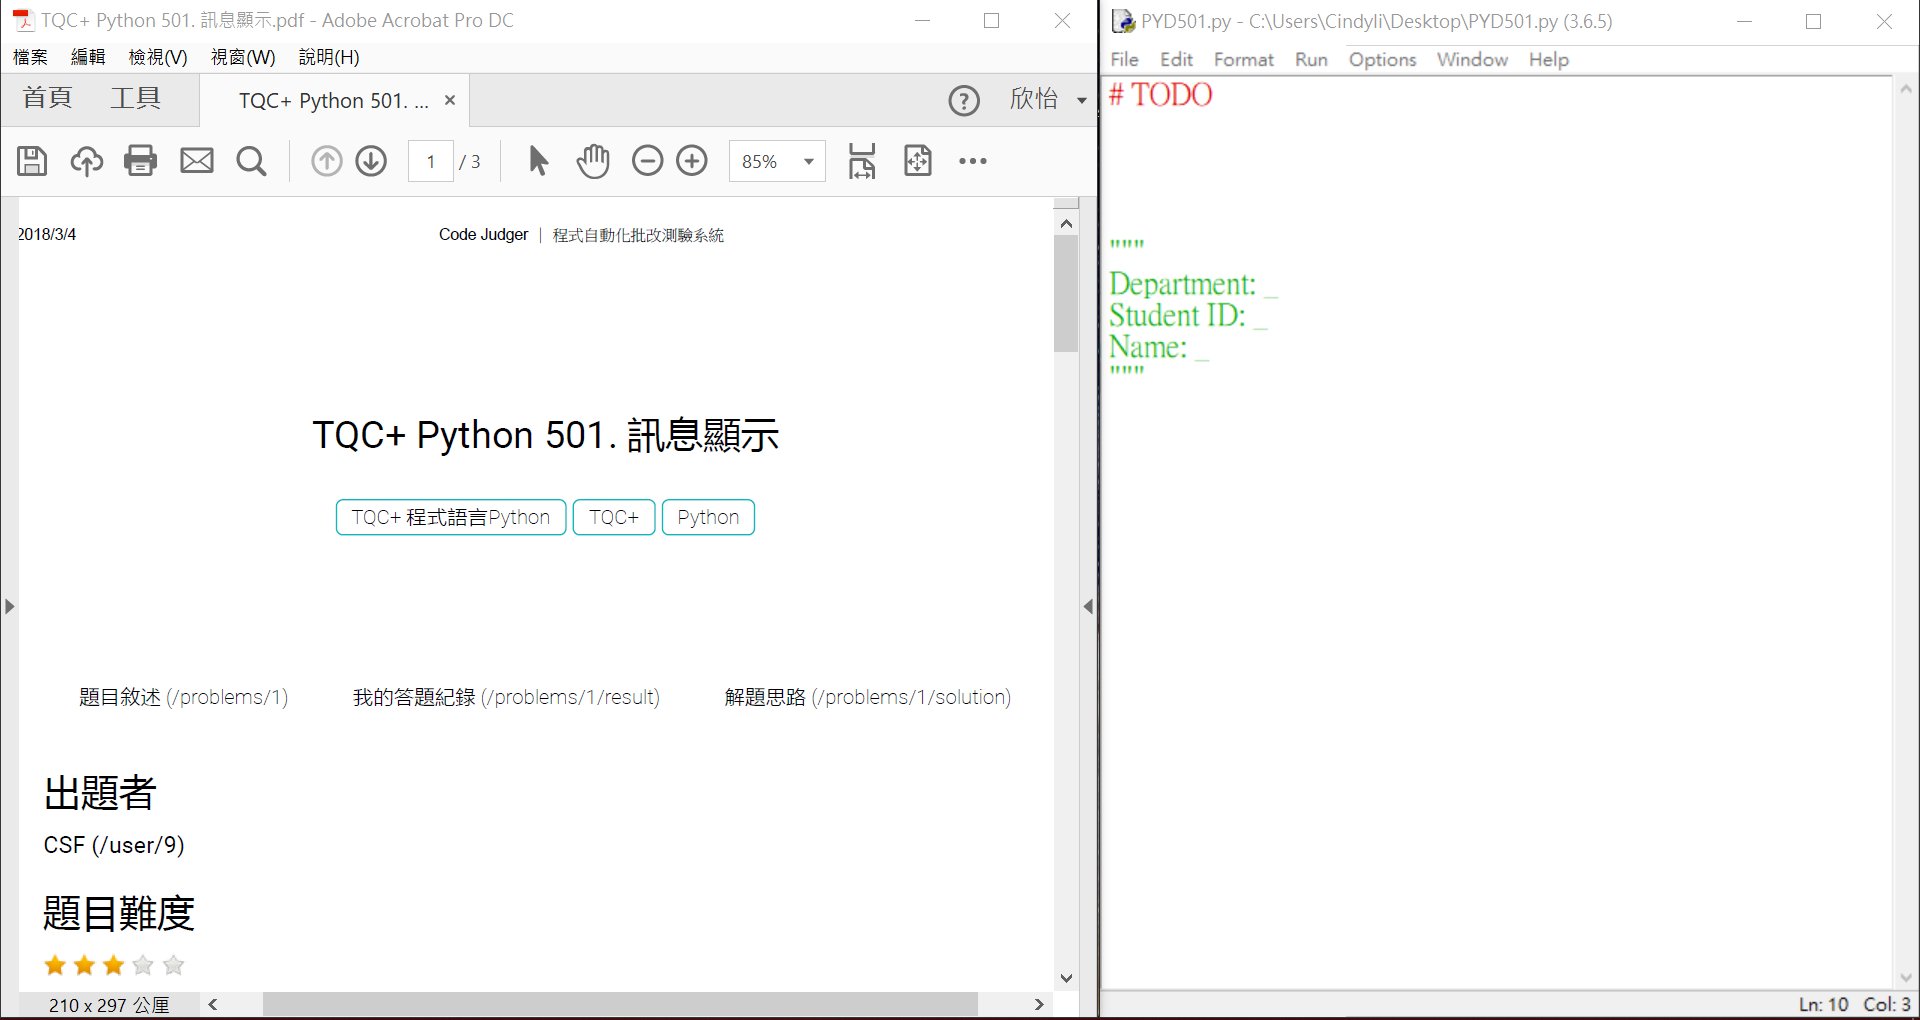This screenshot has width=1920, height=1020.
Task: Click the 210 x 297 公厘 page size label
Action: pos(109,1005)
